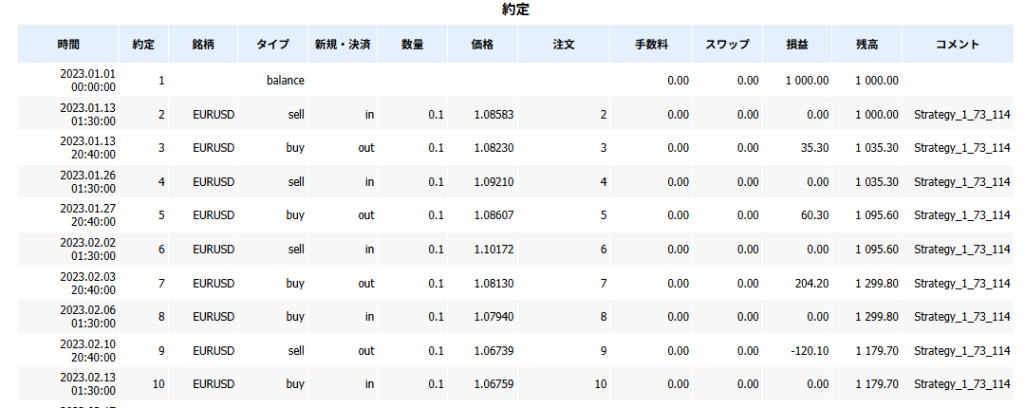Click the 新規・決済 column header
The width and height of the screenshot is (1024, 408).
pyautogui.click(x=341, y=45)
